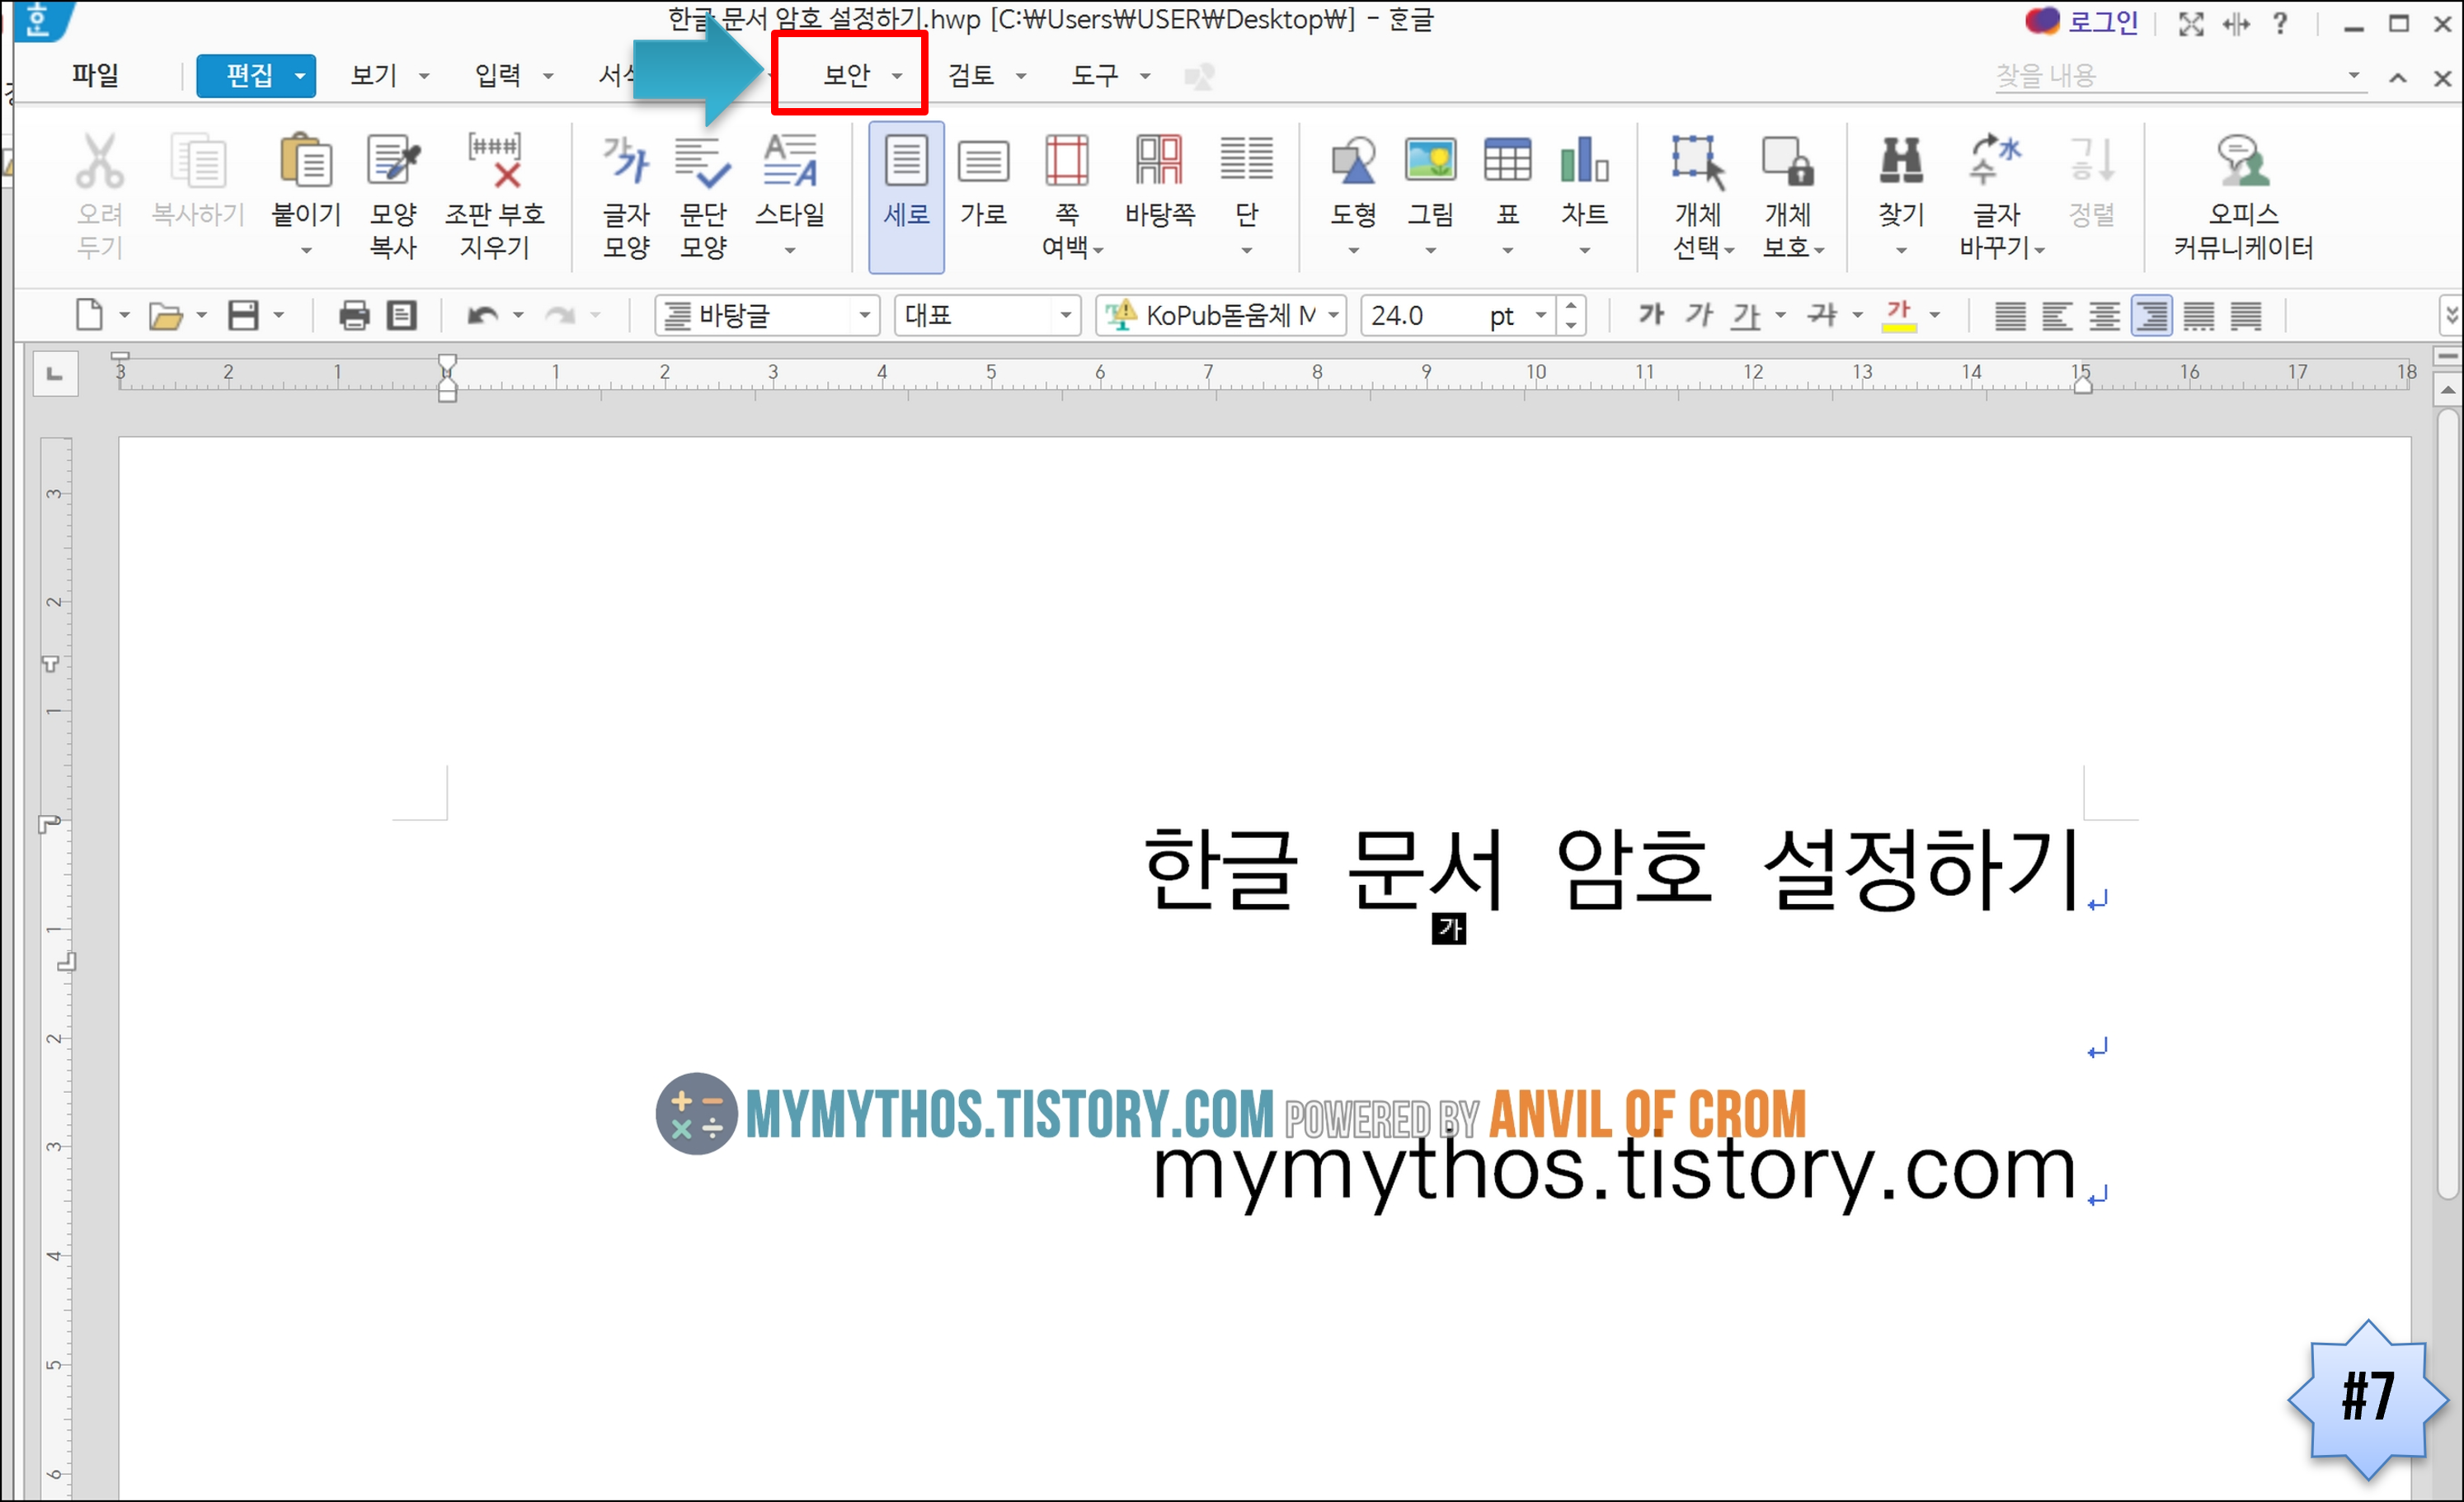The height and width of the screenshot is (1502, 2464).
Task: Click the yellow highlight color button
Action: (x=1899, y=316)
